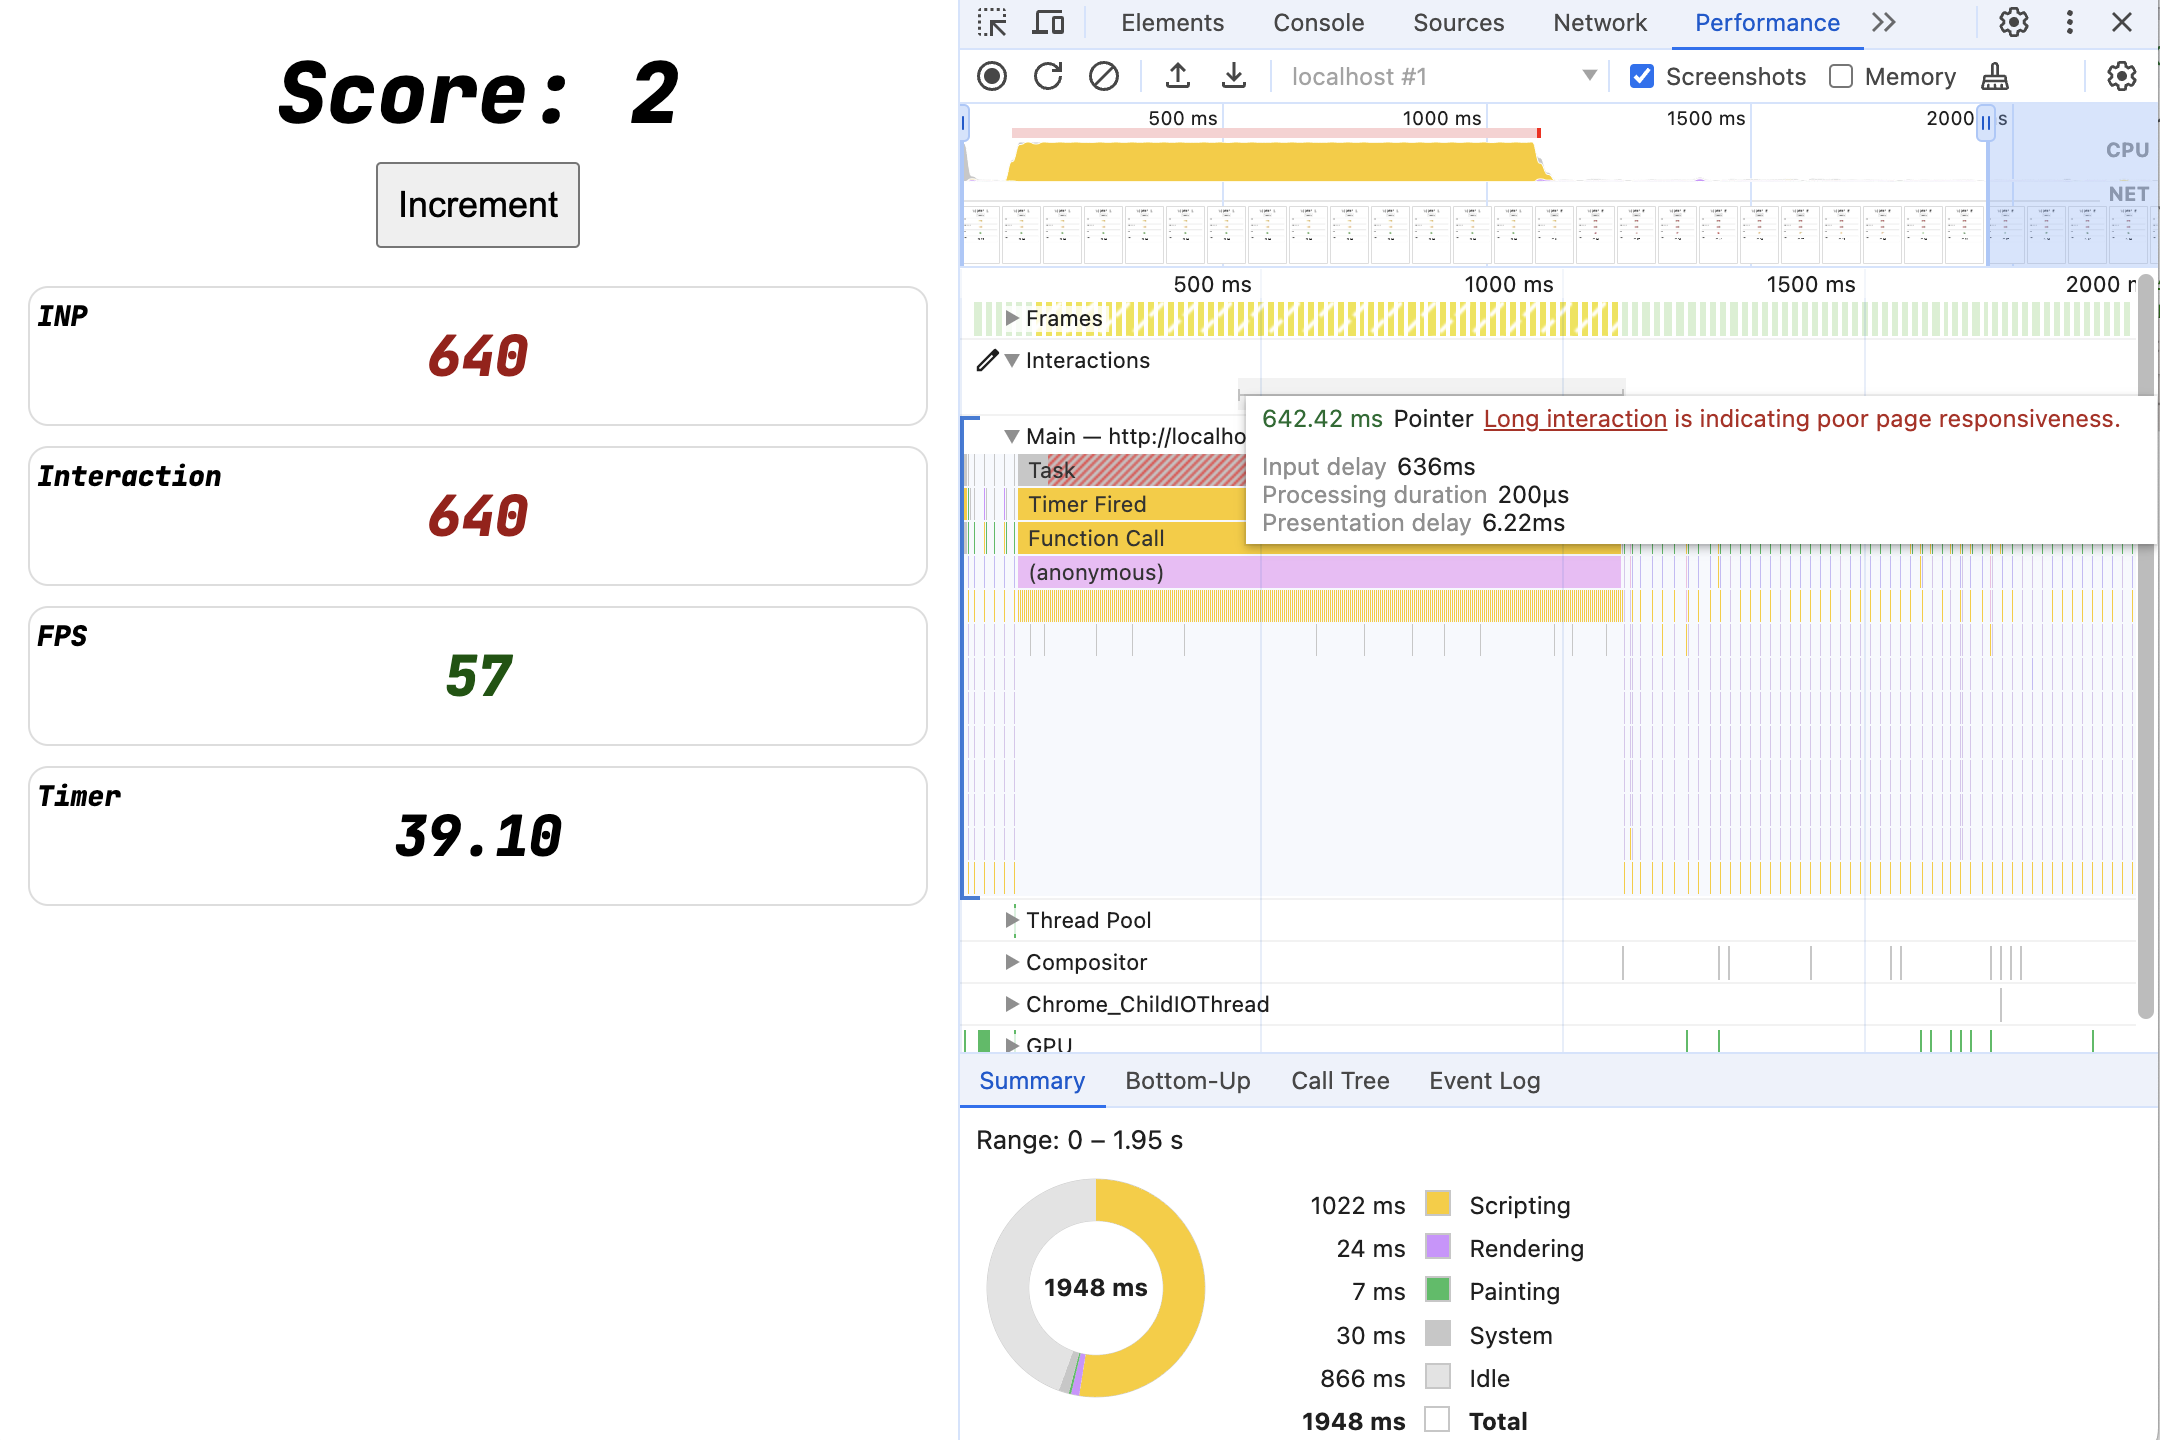Click the Increment button
This screenshot has width=2160, height=1440.
pos(479,204)
